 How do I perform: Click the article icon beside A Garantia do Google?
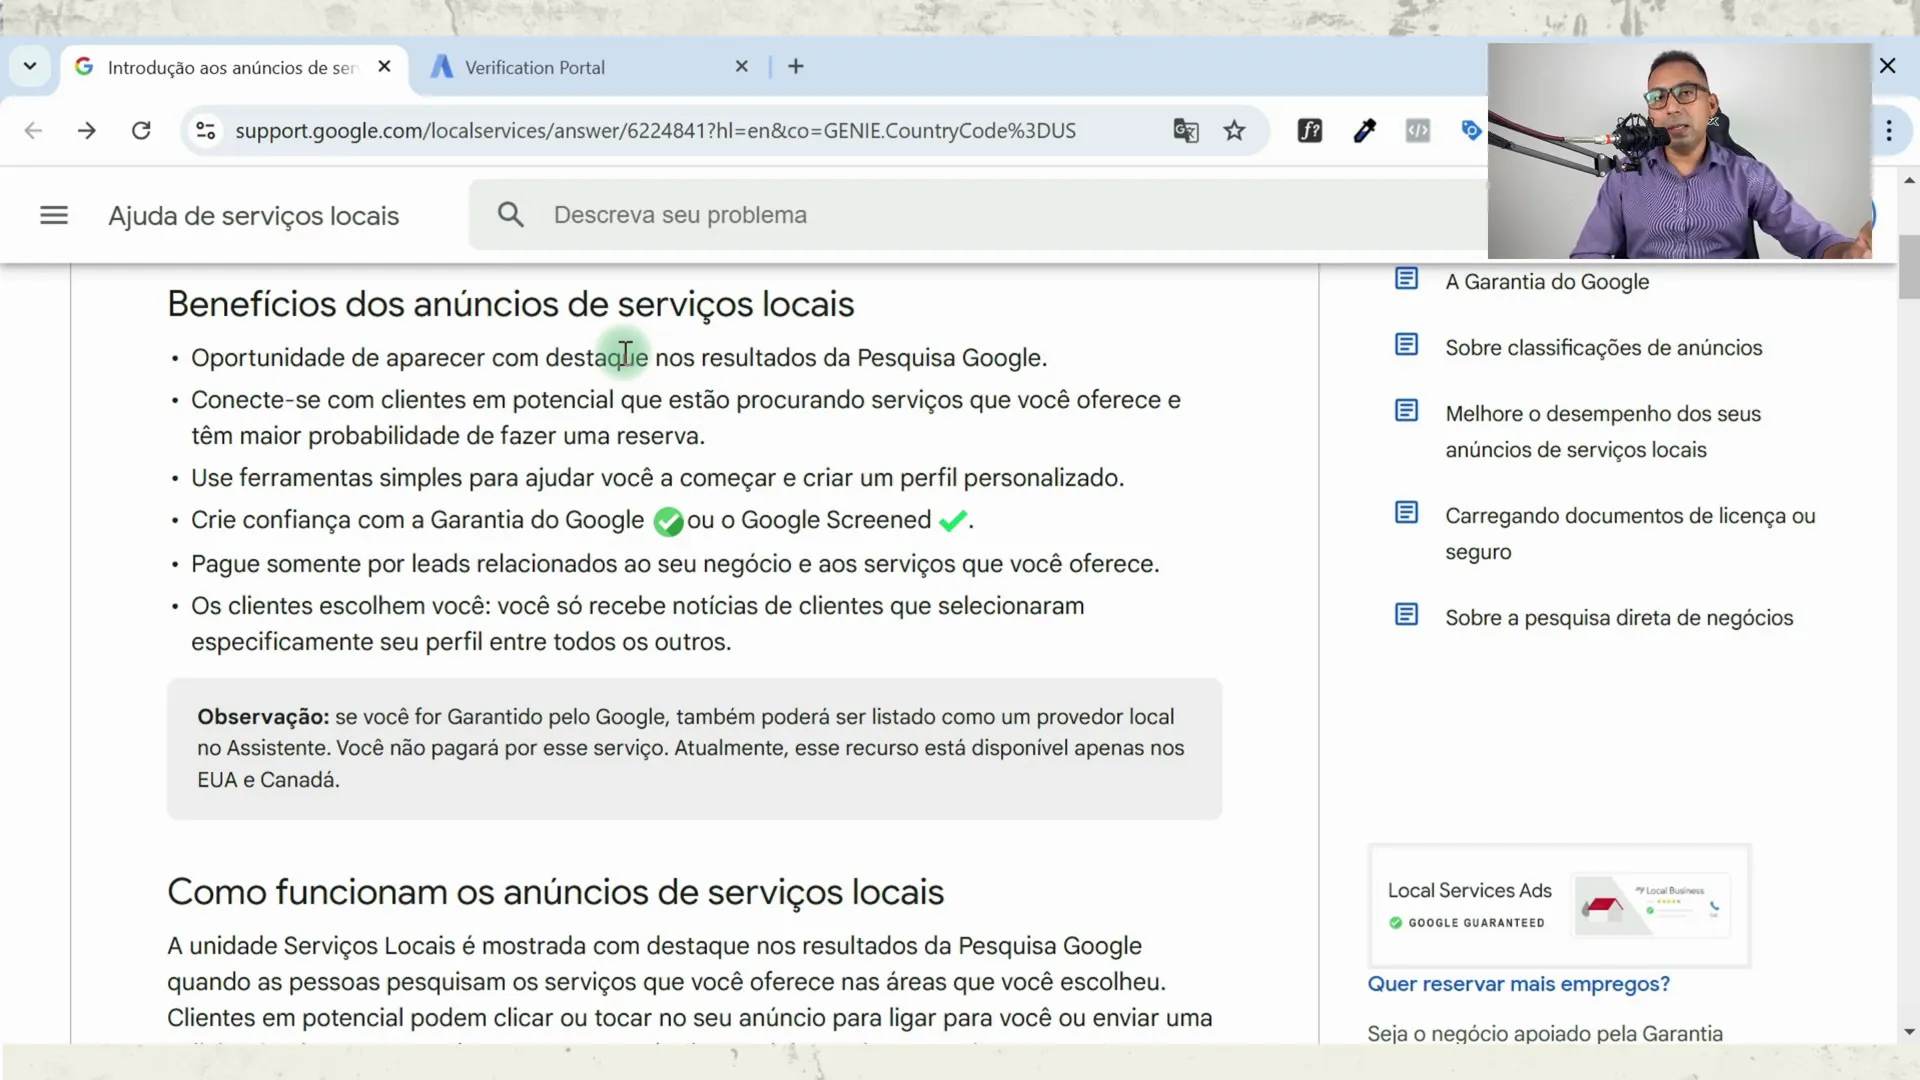coord(1406,279)
